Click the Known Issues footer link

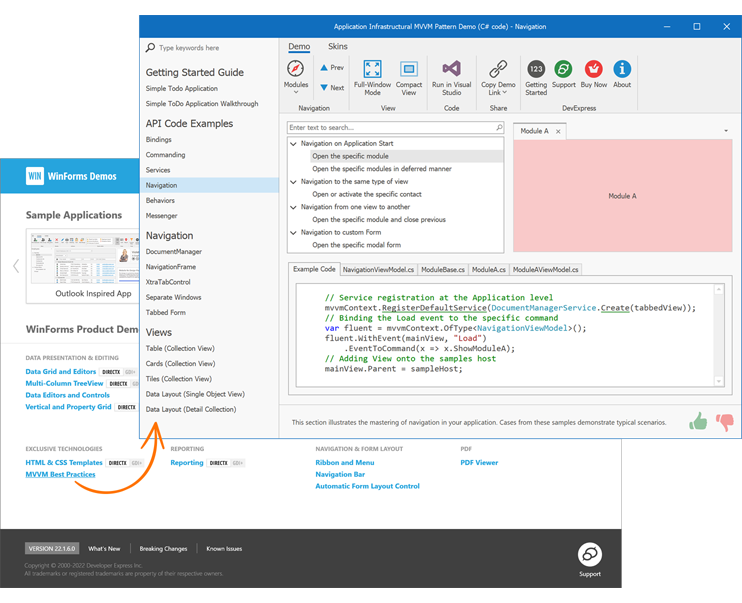(224, 549)
